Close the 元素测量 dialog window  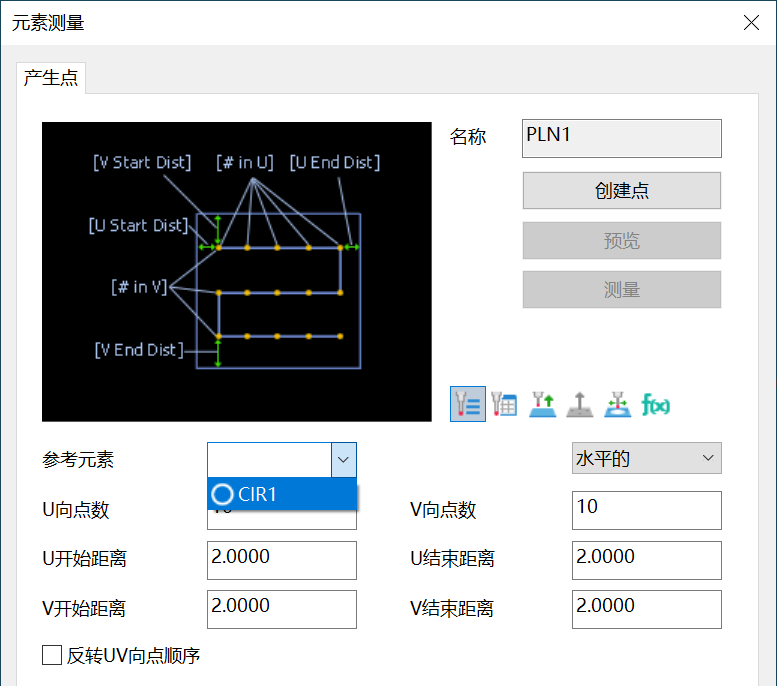[749, 22]
